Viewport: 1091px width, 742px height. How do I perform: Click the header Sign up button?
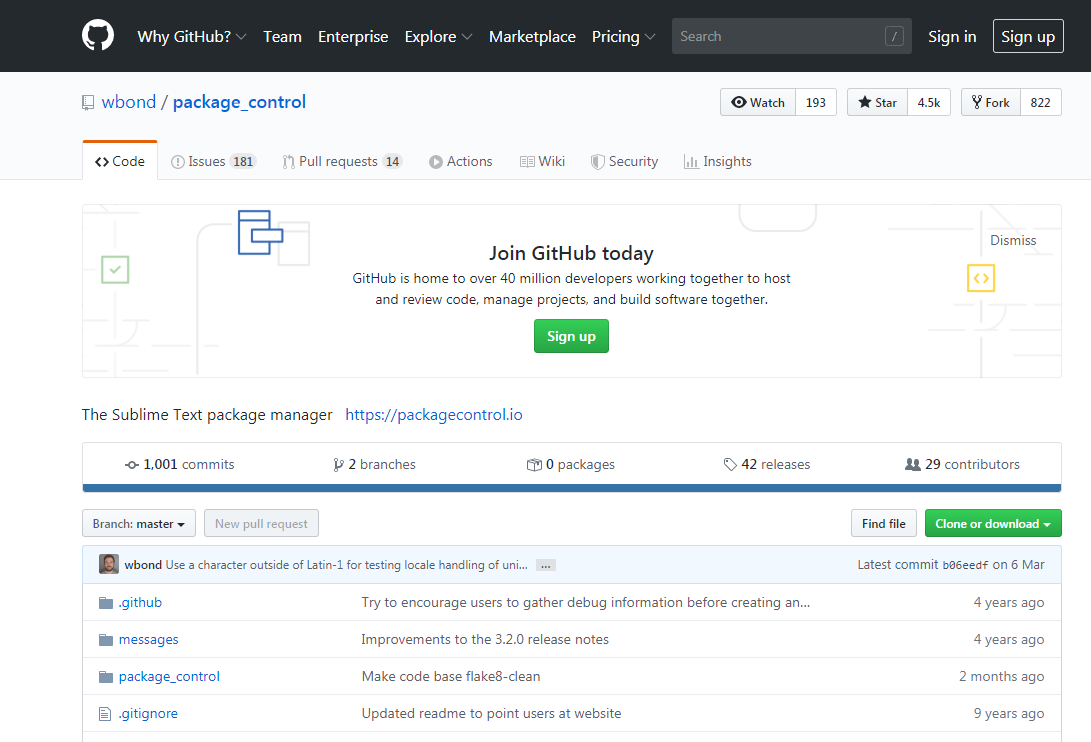coord(1028,36)
